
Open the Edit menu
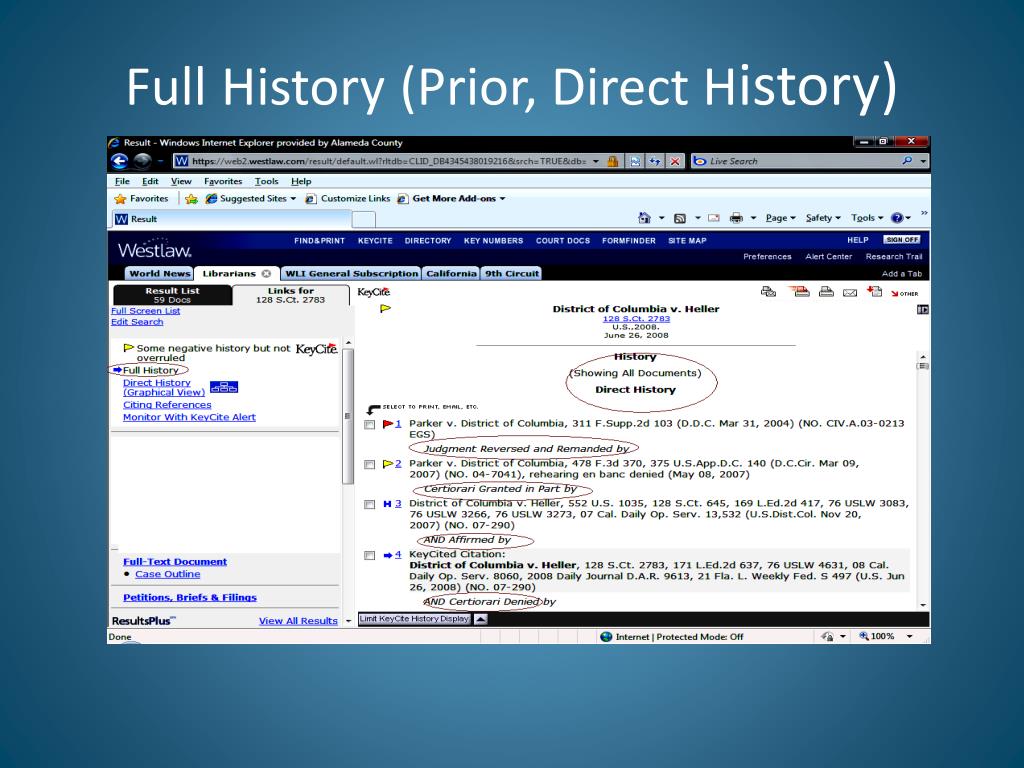[x=150, y=182]
